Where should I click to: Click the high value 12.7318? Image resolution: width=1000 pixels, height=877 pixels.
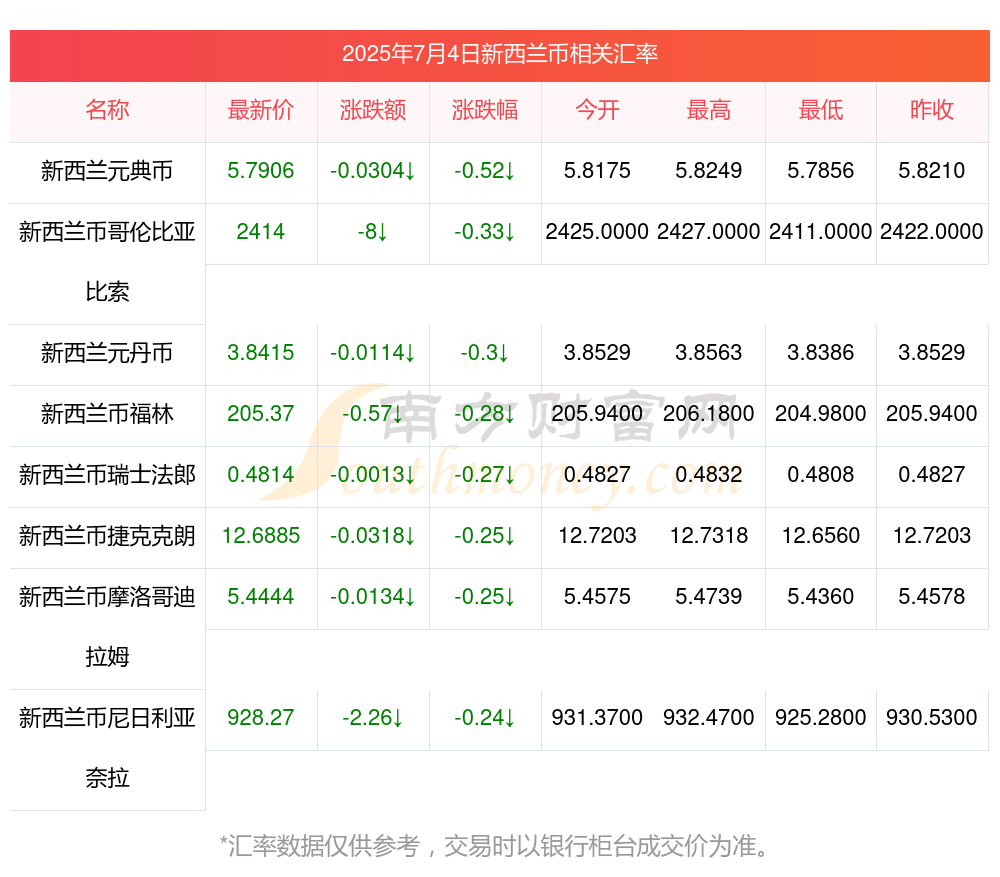709,535
